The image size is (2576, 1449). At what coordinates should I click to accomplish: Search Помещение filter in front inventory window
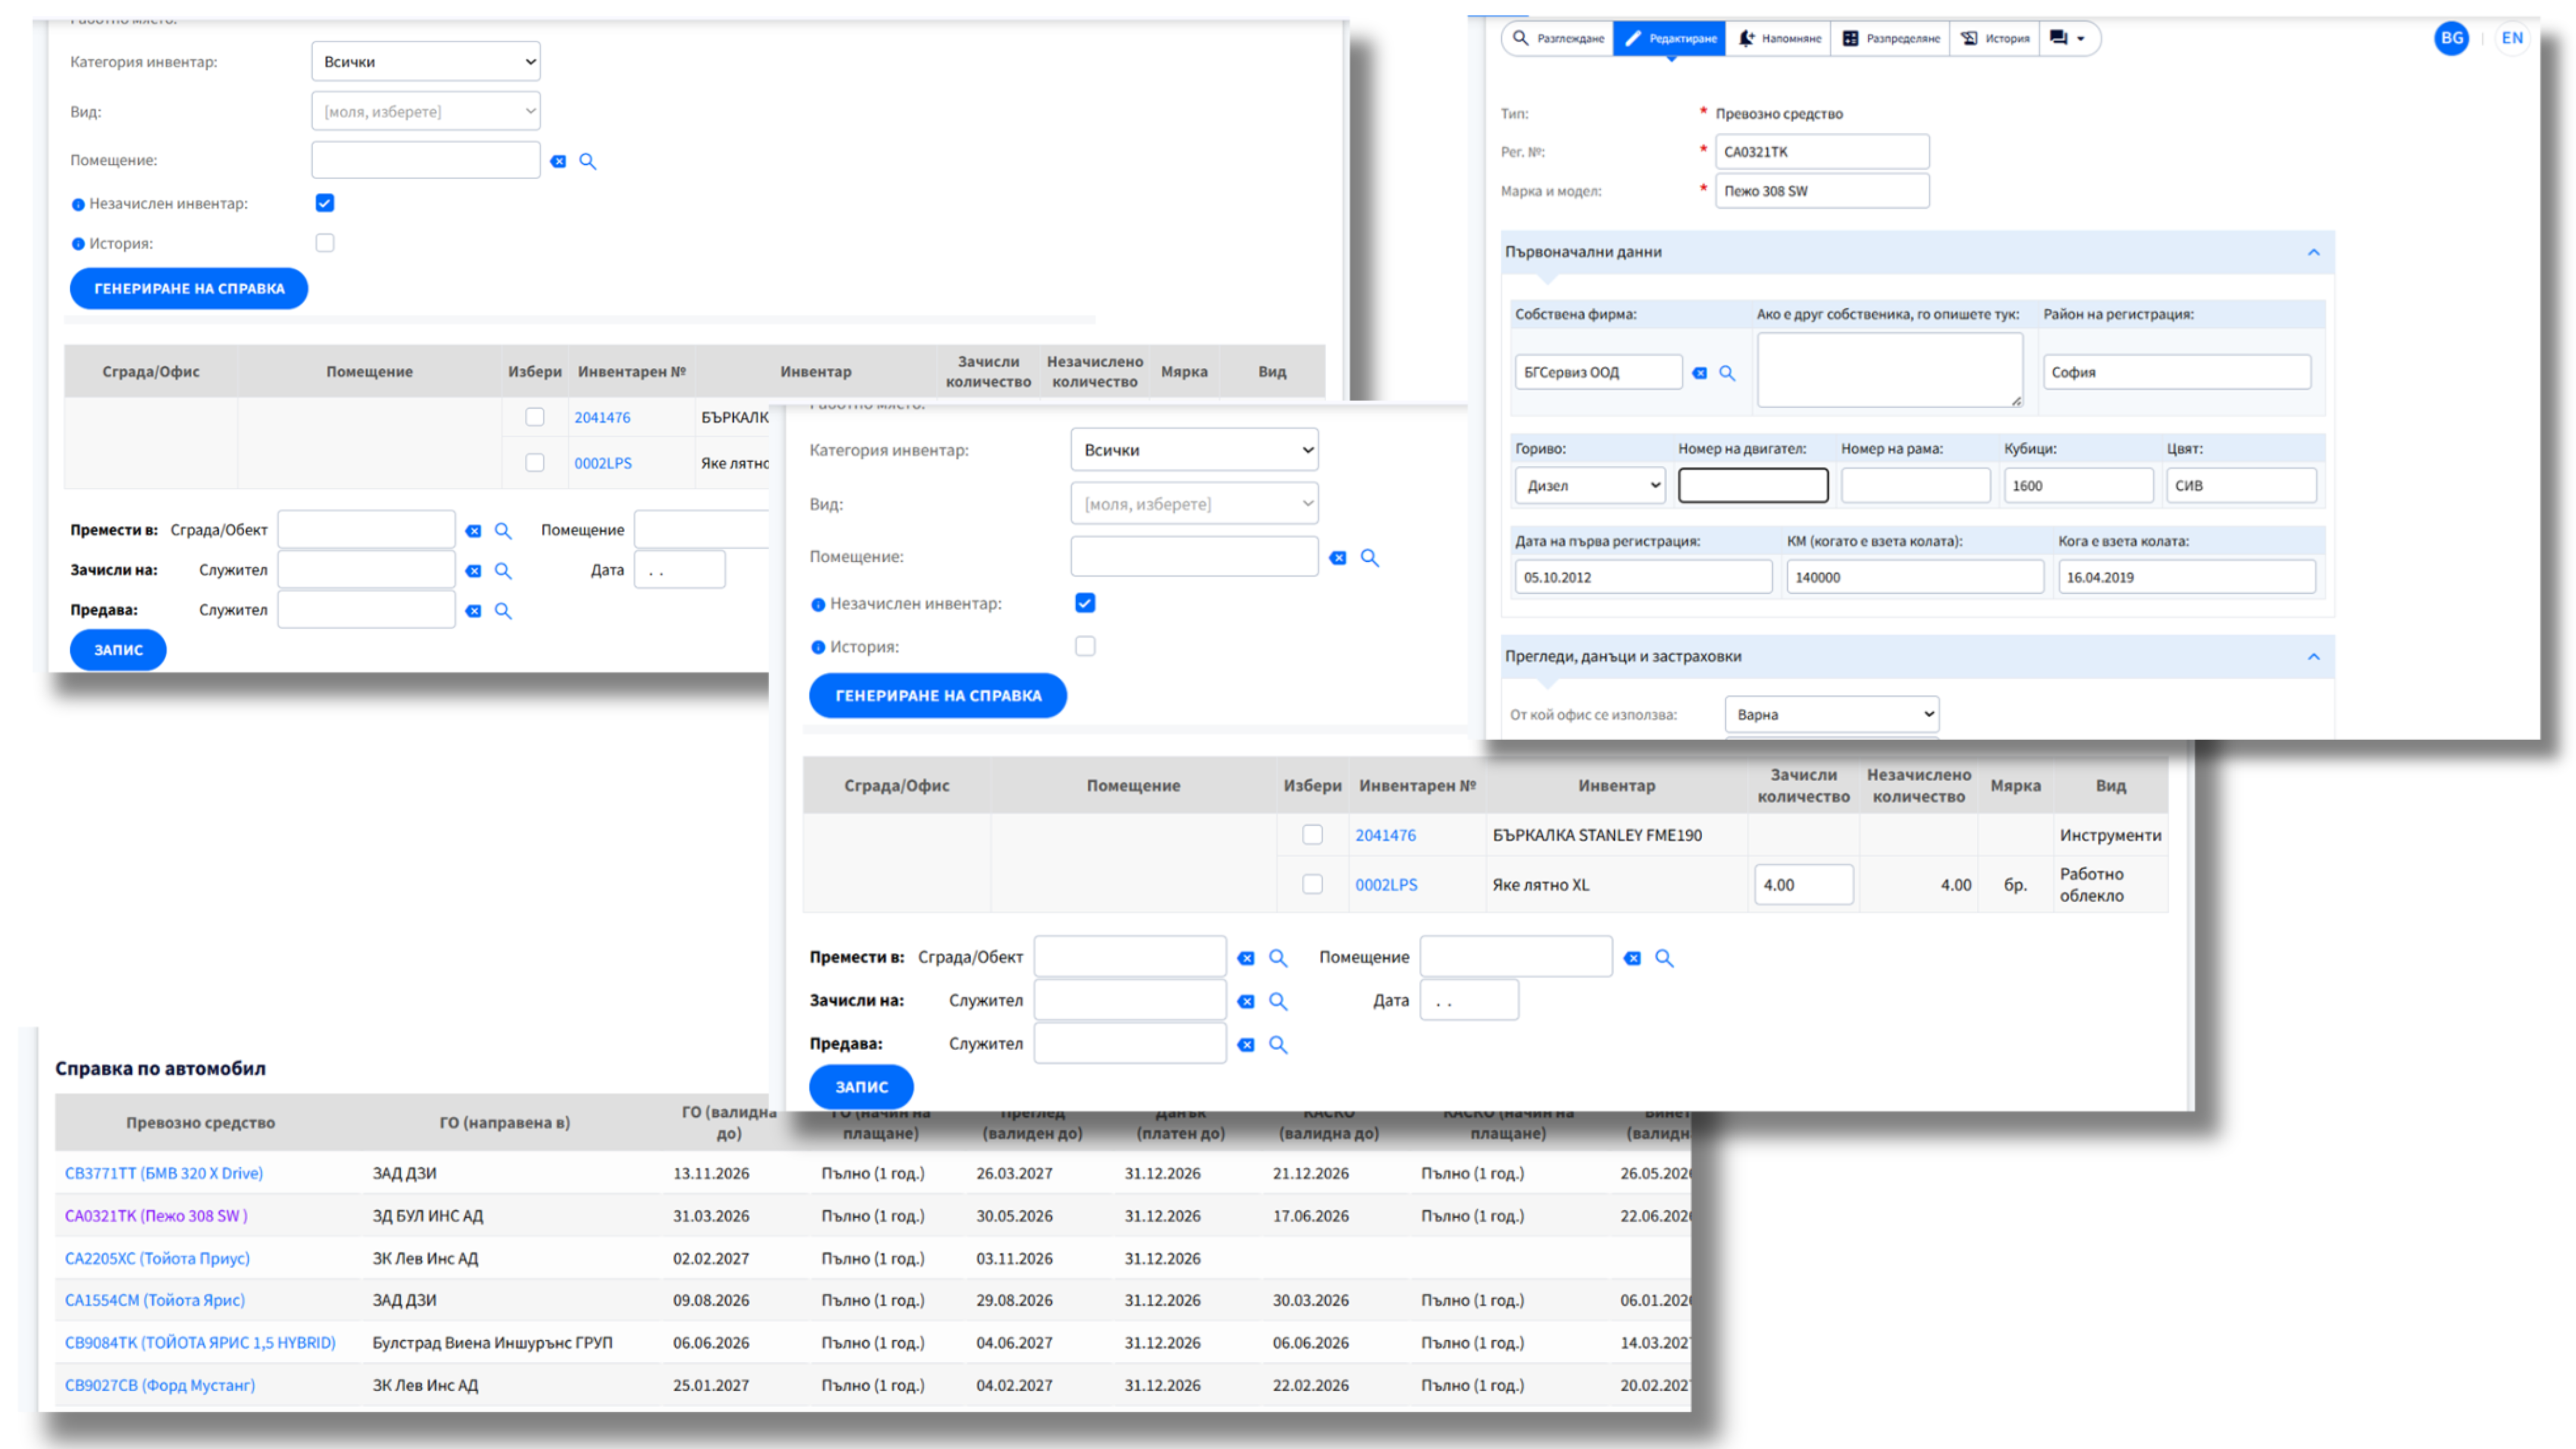click(x=1370, y=558)
